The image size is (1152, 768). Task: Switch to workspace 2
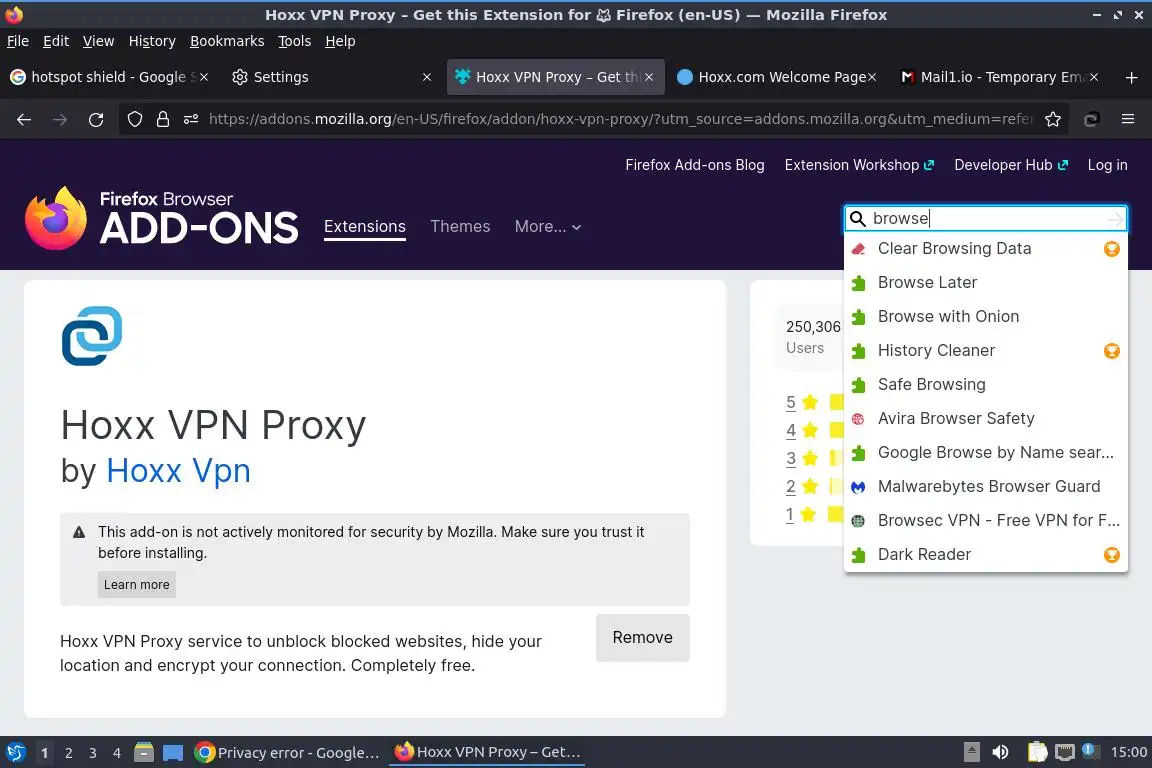click(x=68, y=753)
